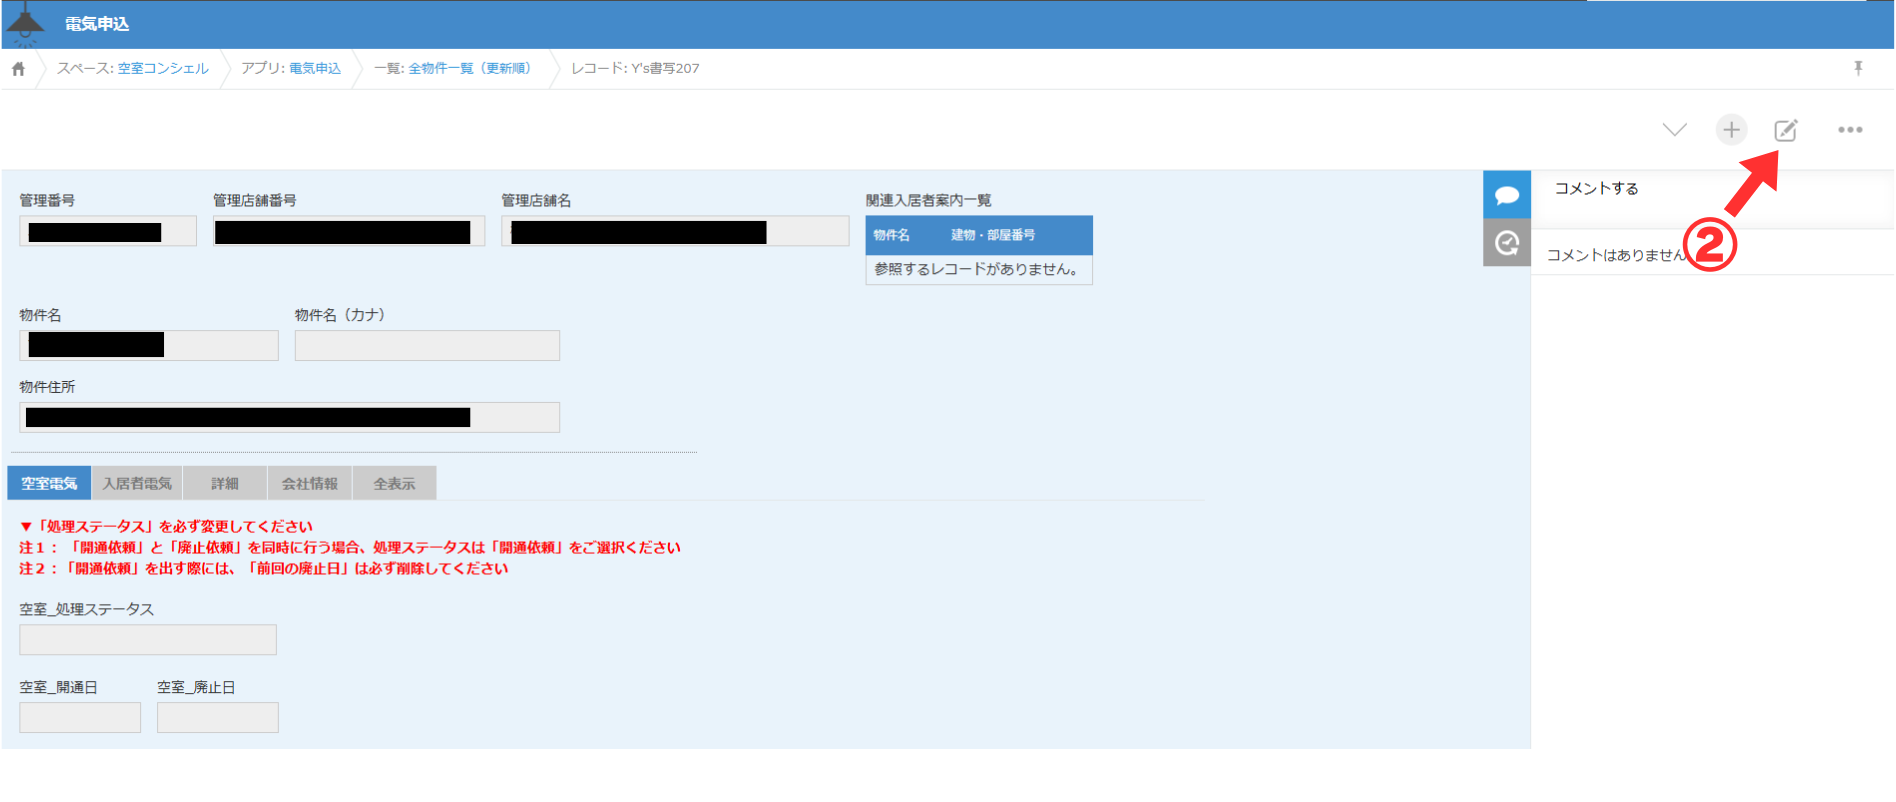
Task: Switch to the 入居者電気 tab
Action: click(x=137, y=484)
